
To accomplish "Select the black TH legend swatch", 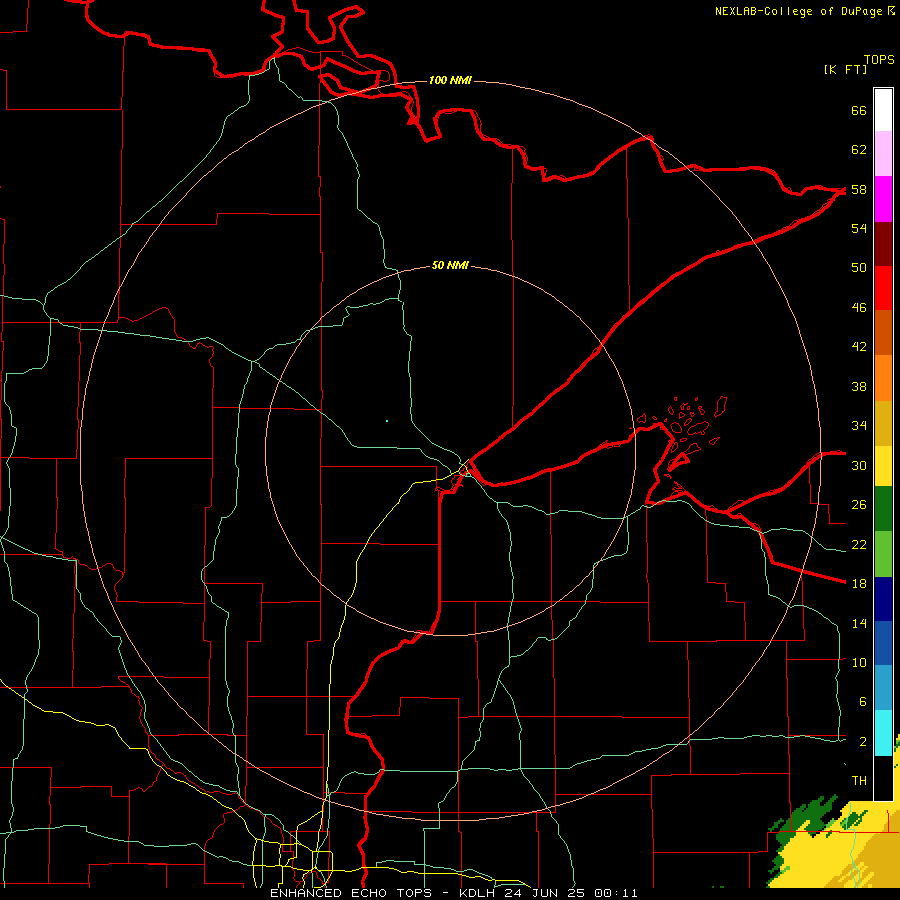I will (x=883, y=778).
